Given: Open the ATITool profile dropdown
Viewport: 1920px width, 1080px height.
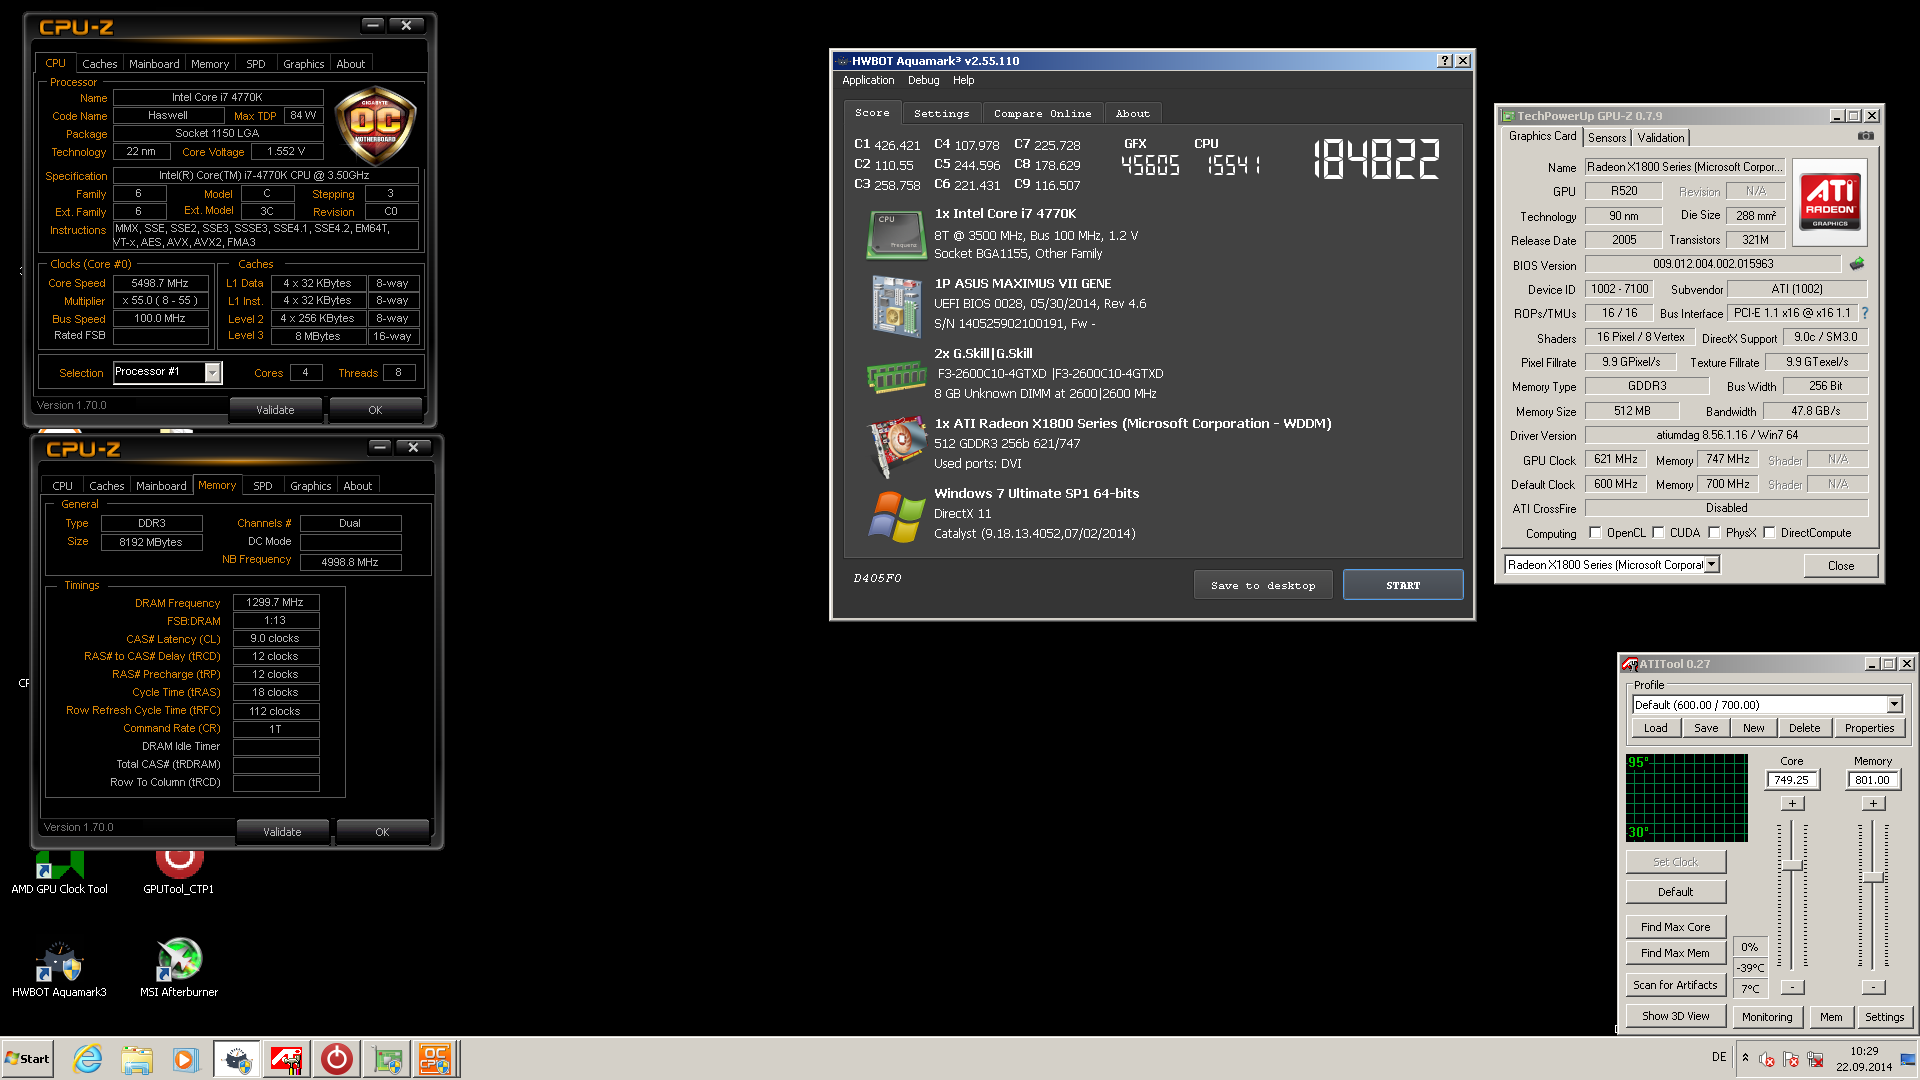Looking at the screenshot, I should (1894, 705).
